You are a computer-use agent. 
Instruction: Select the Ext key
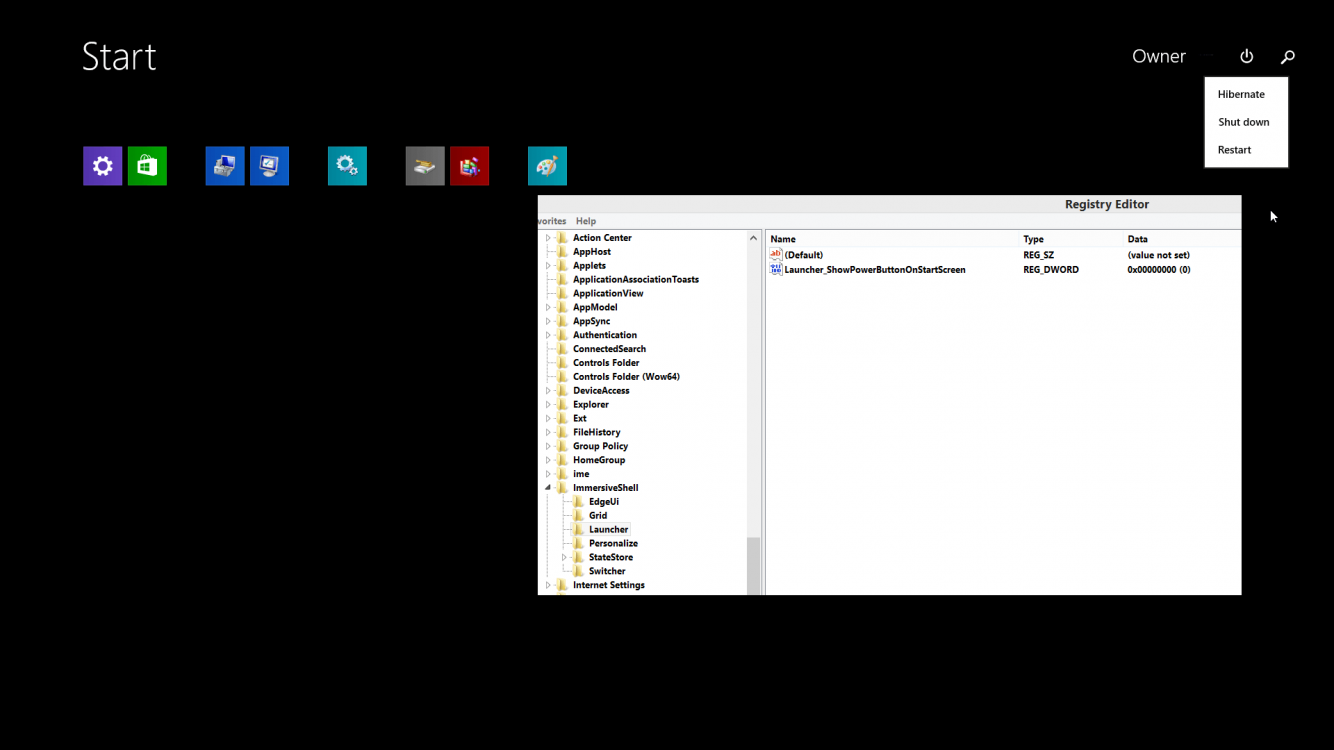click(580, 418)
